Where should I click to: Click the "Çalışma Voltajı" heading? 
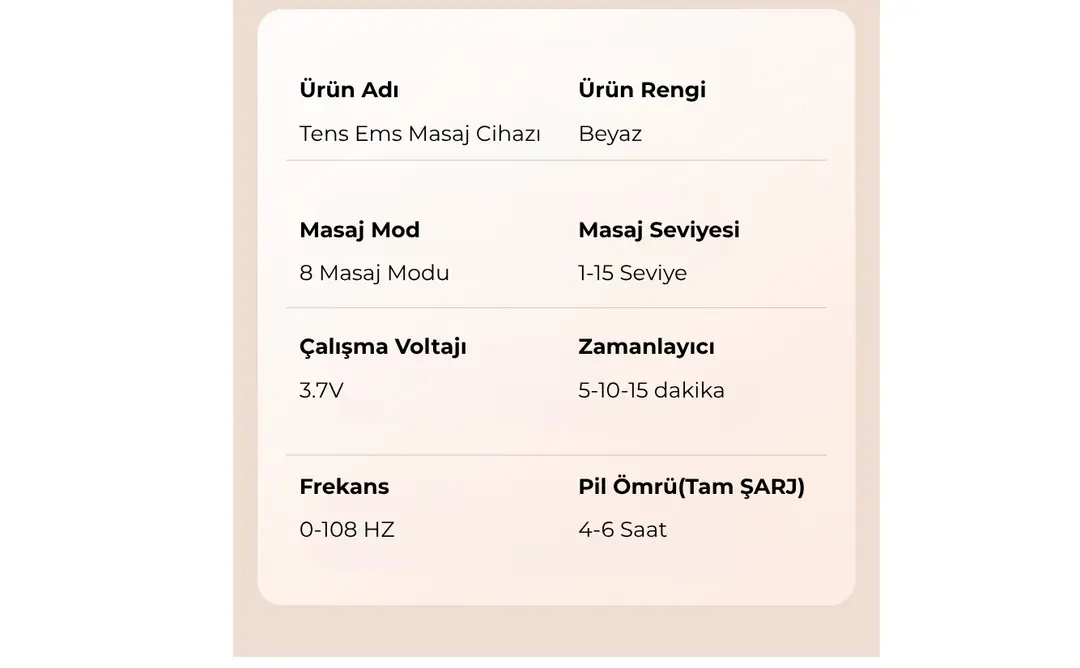383,347
